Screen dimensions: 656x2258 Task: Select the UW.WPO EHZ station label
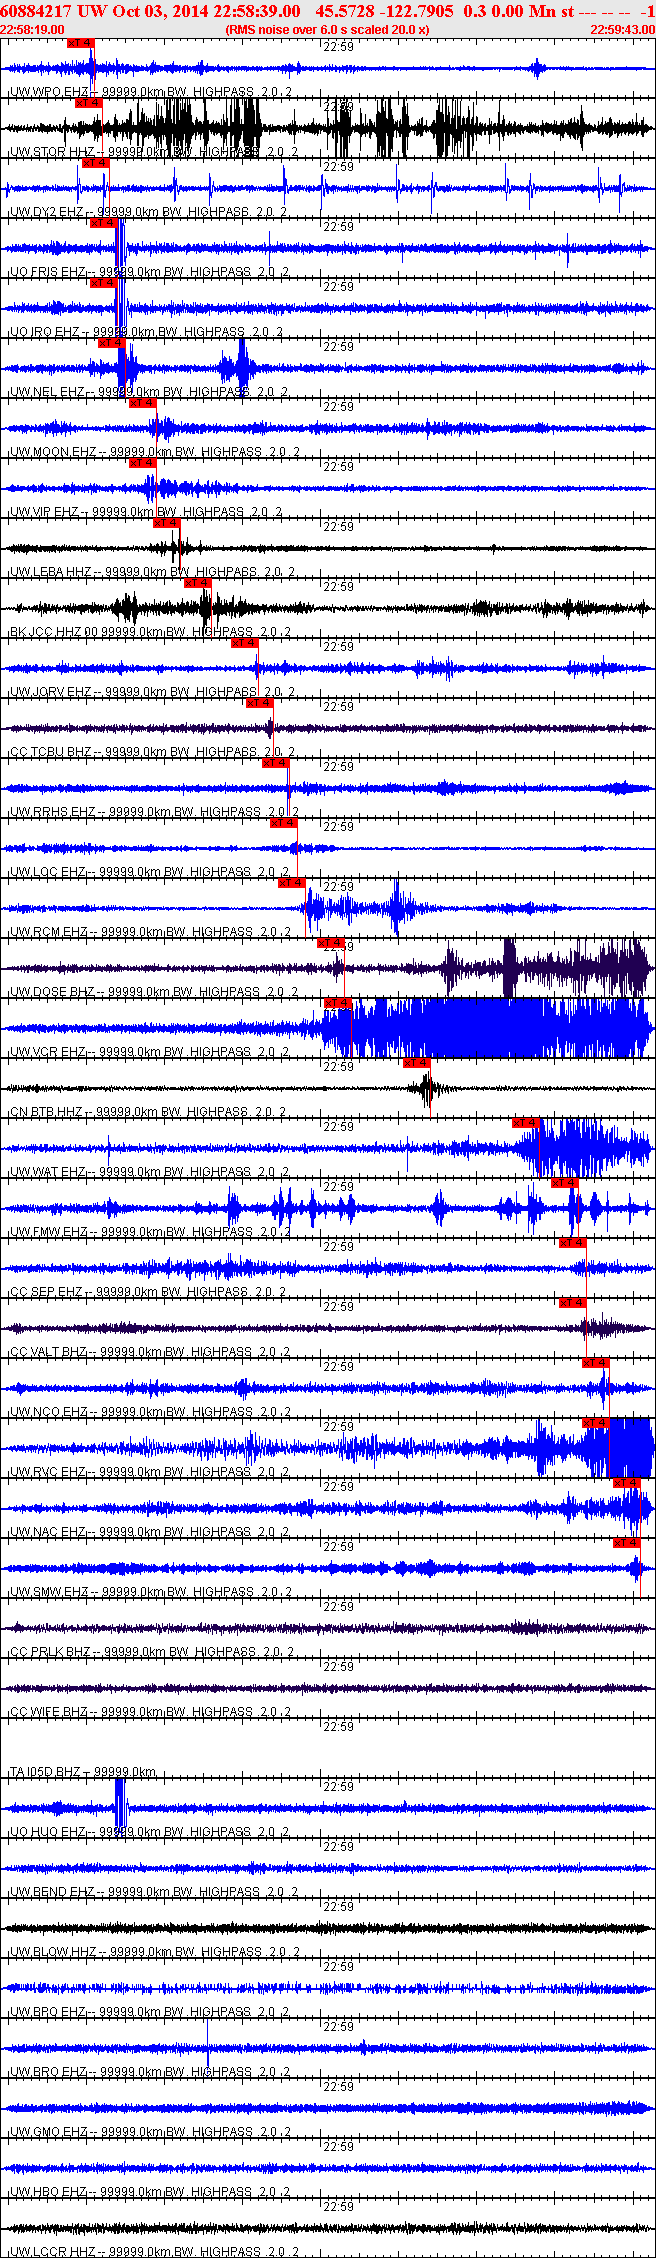coord(47,92)
